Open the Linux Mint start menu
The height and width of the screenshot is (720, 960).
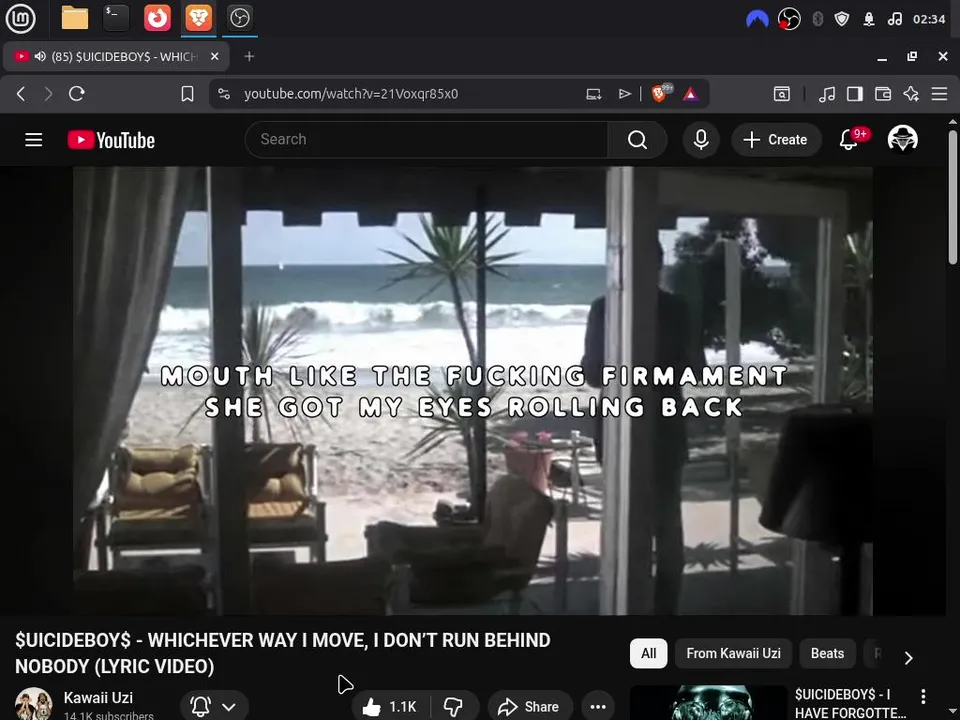pos(20,18)
